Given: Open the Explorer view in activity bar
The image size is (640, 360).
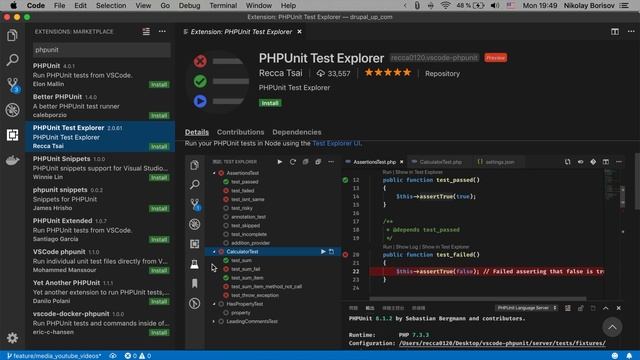Looking at the screenshot, I should tap(12, 36).
